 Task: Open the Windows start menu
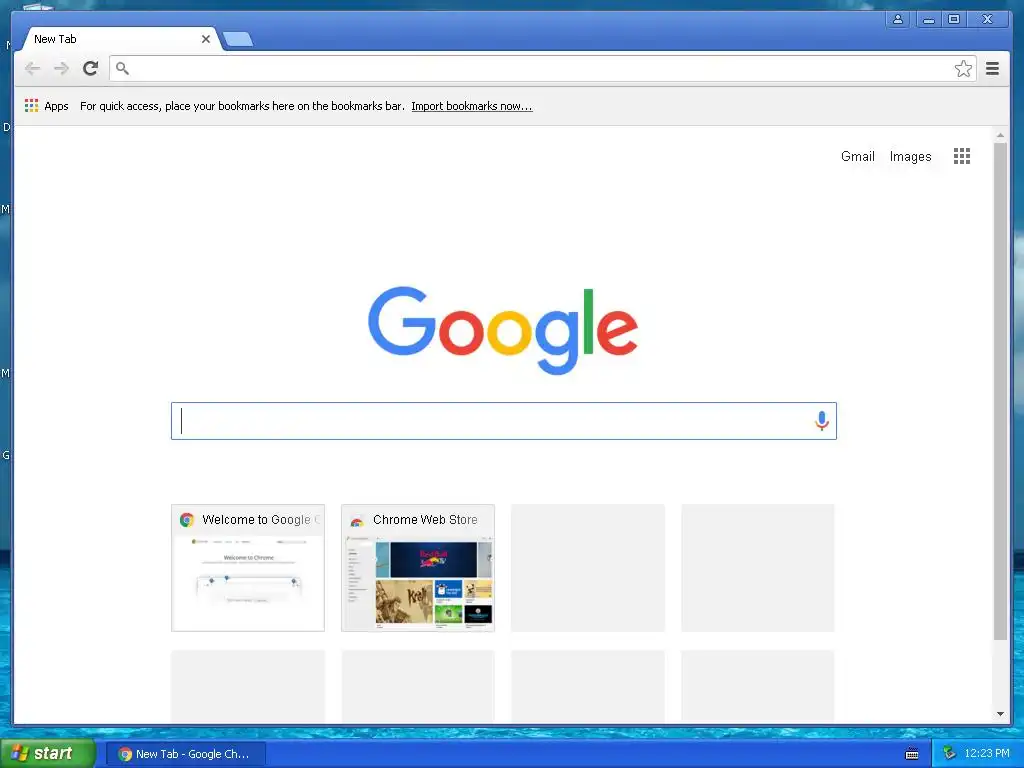(x=48, y=753)
